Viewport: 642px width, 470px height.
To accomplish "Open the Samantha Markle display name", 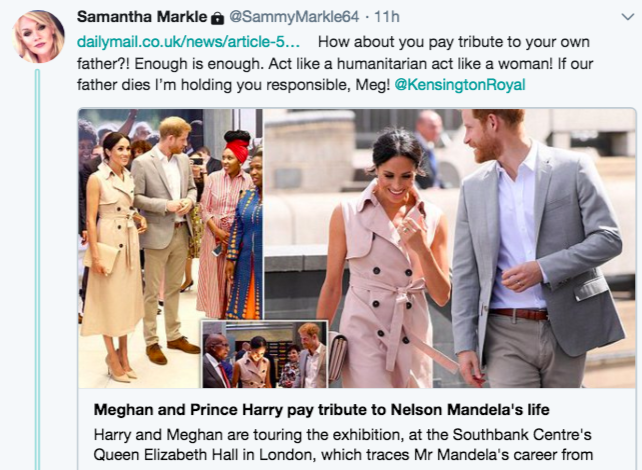I will (141, 18).
